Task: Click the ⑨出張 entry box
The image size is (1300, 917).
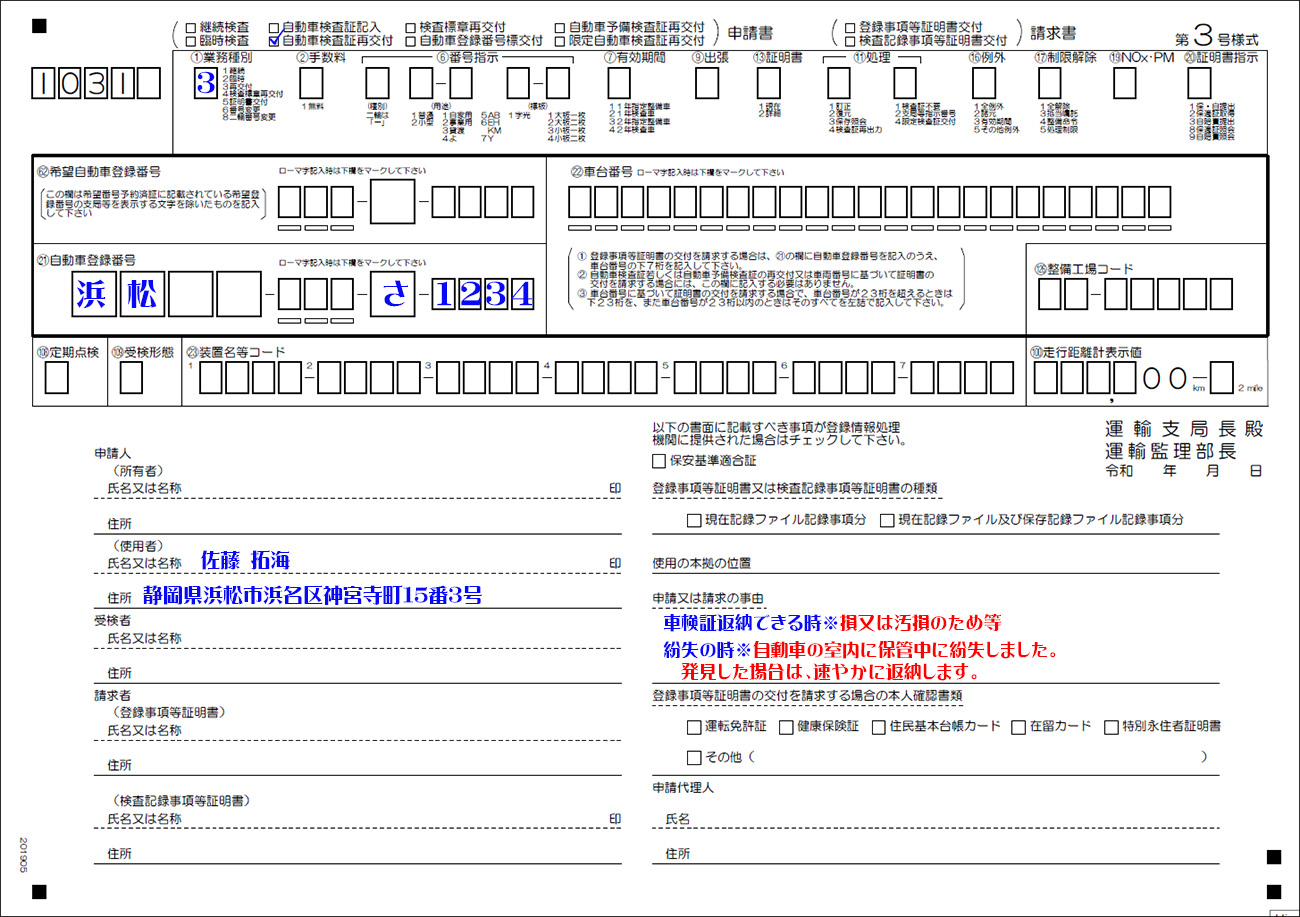Action: click(707, 84)
